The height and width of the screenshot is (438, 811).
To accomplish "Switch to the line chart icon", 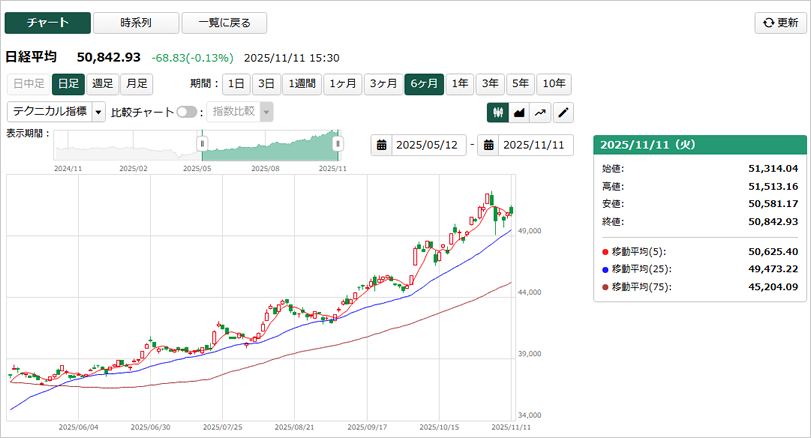I will coord(541,112).
